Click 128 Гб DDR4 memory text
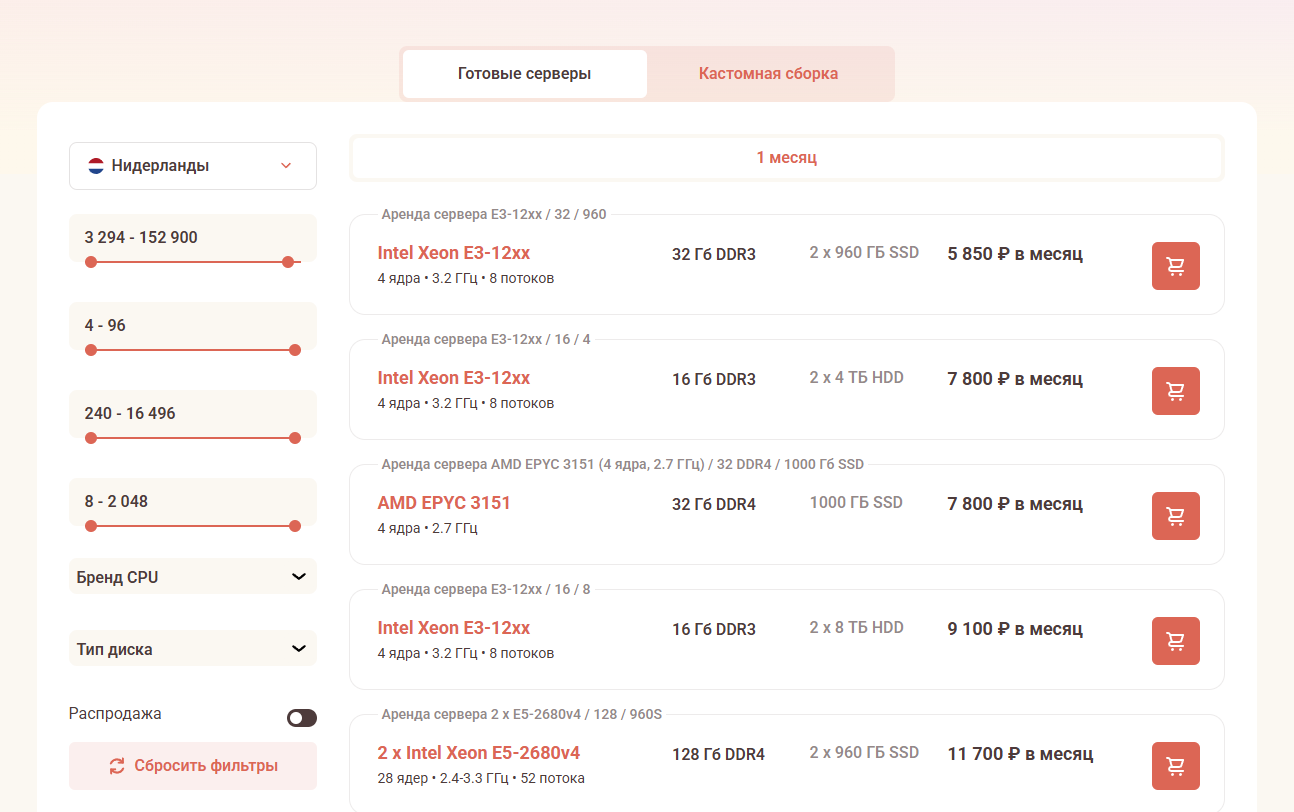 click(718, 754)
